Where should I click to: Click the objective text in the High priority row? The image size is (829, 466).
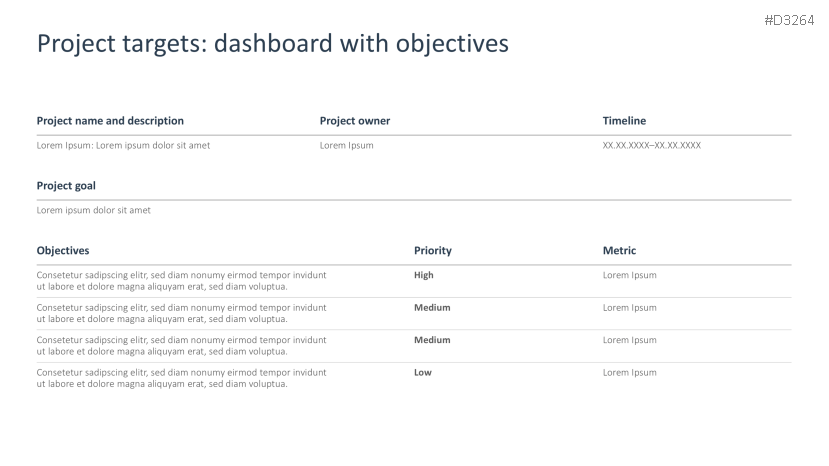coord(181,280)
